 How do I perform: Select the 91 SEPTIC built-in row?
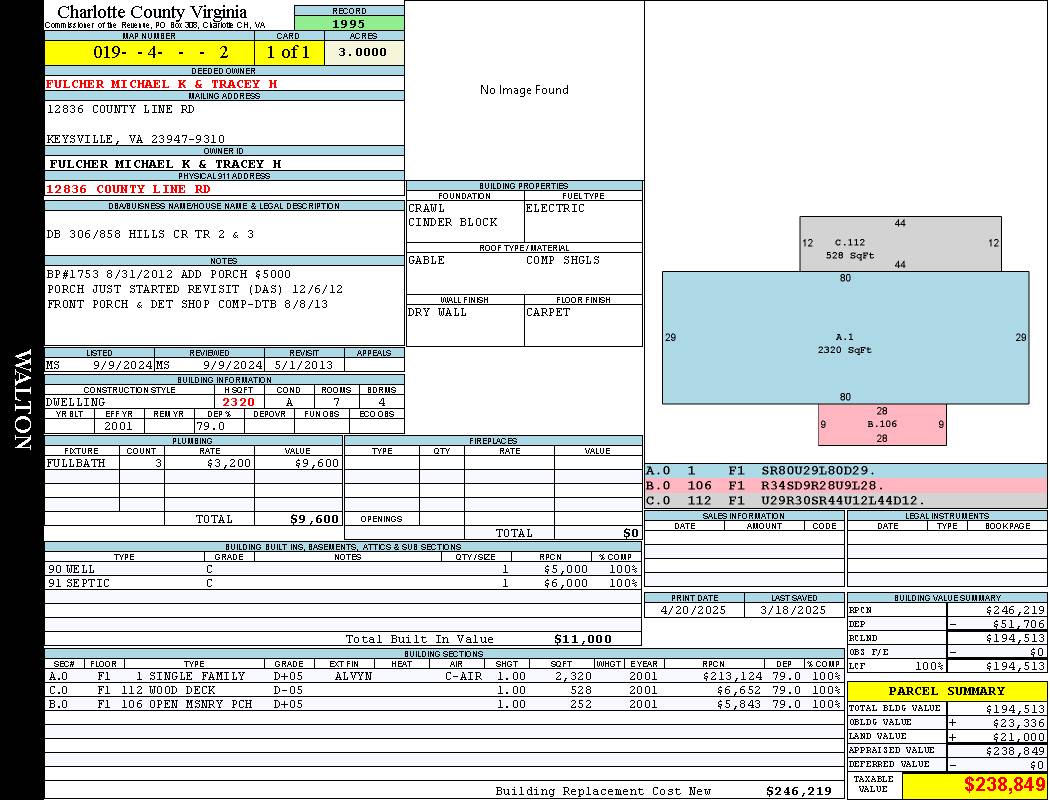(343, 584)
